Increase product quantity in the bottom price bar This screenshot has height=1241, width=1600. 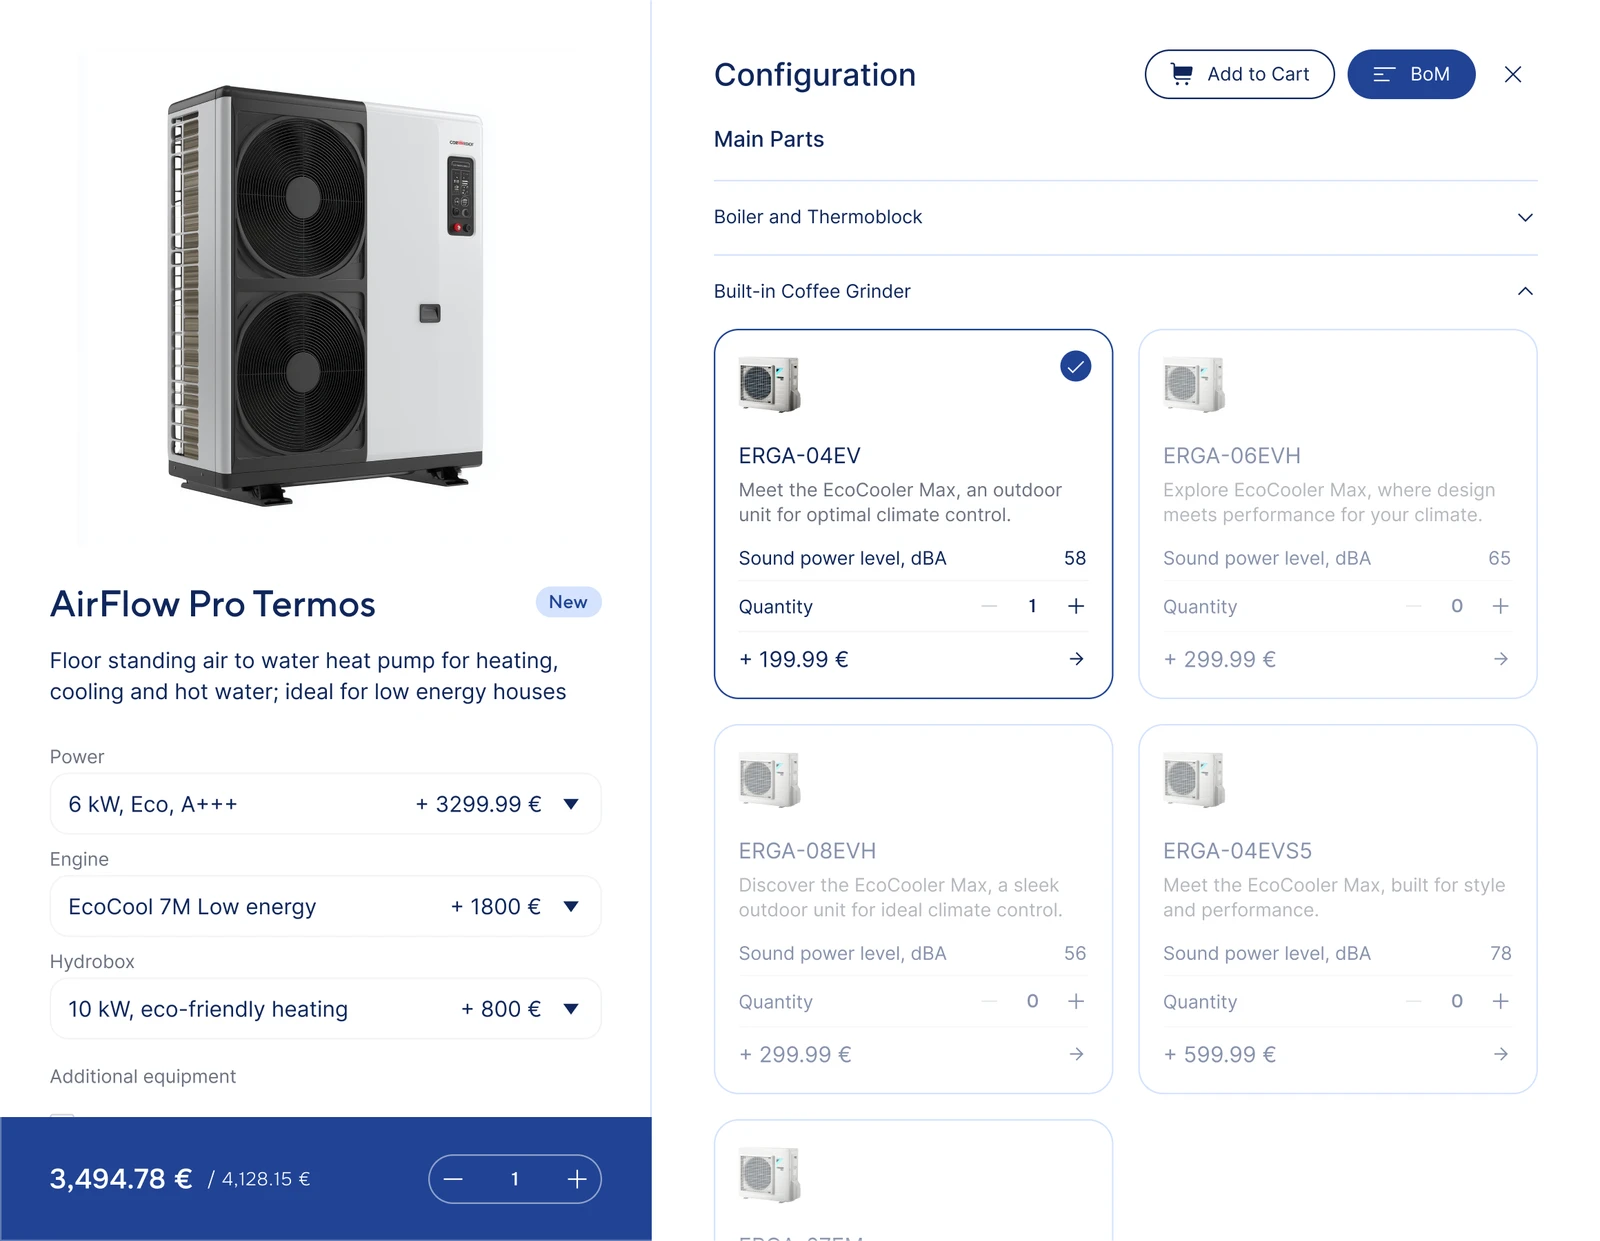(x=577, y=1179)
